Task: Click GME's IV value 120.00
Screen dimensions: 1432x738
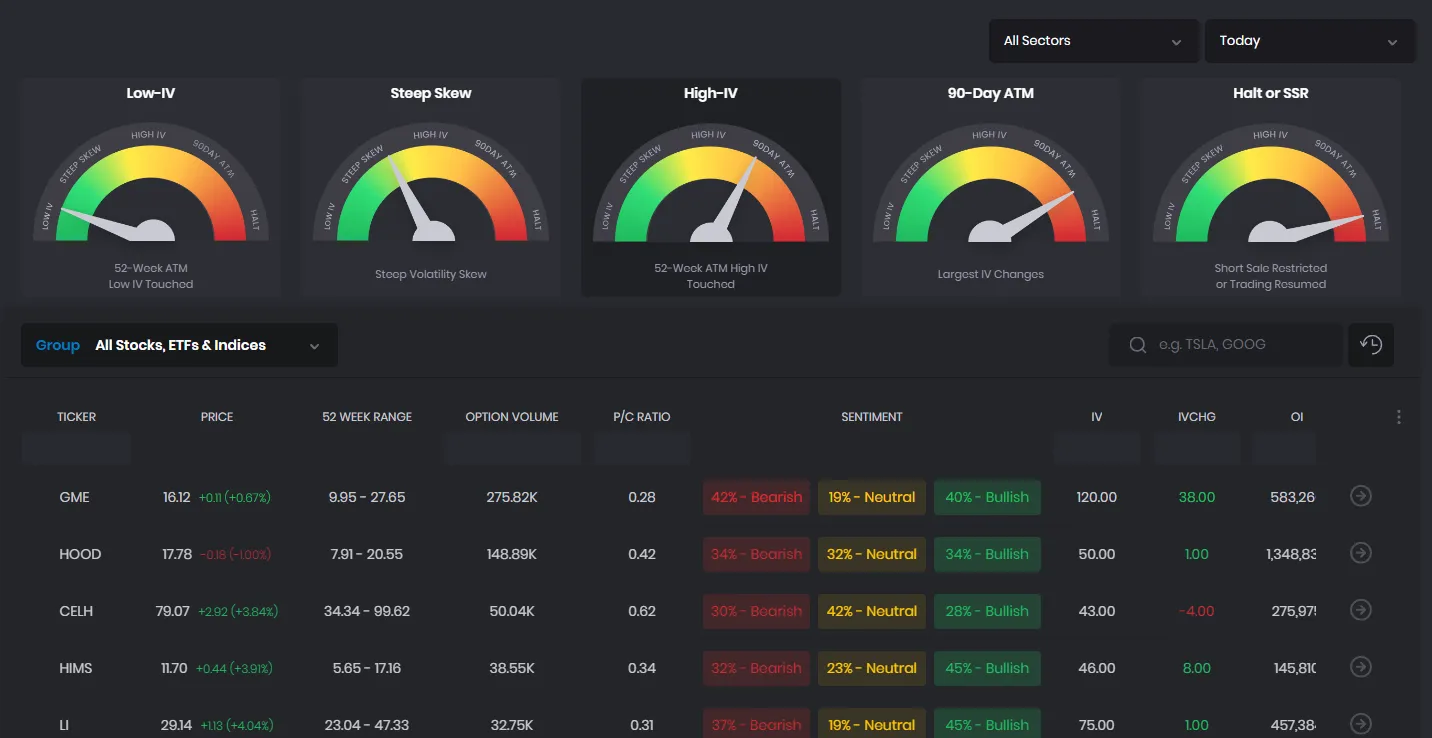Action: [1097, 497]
